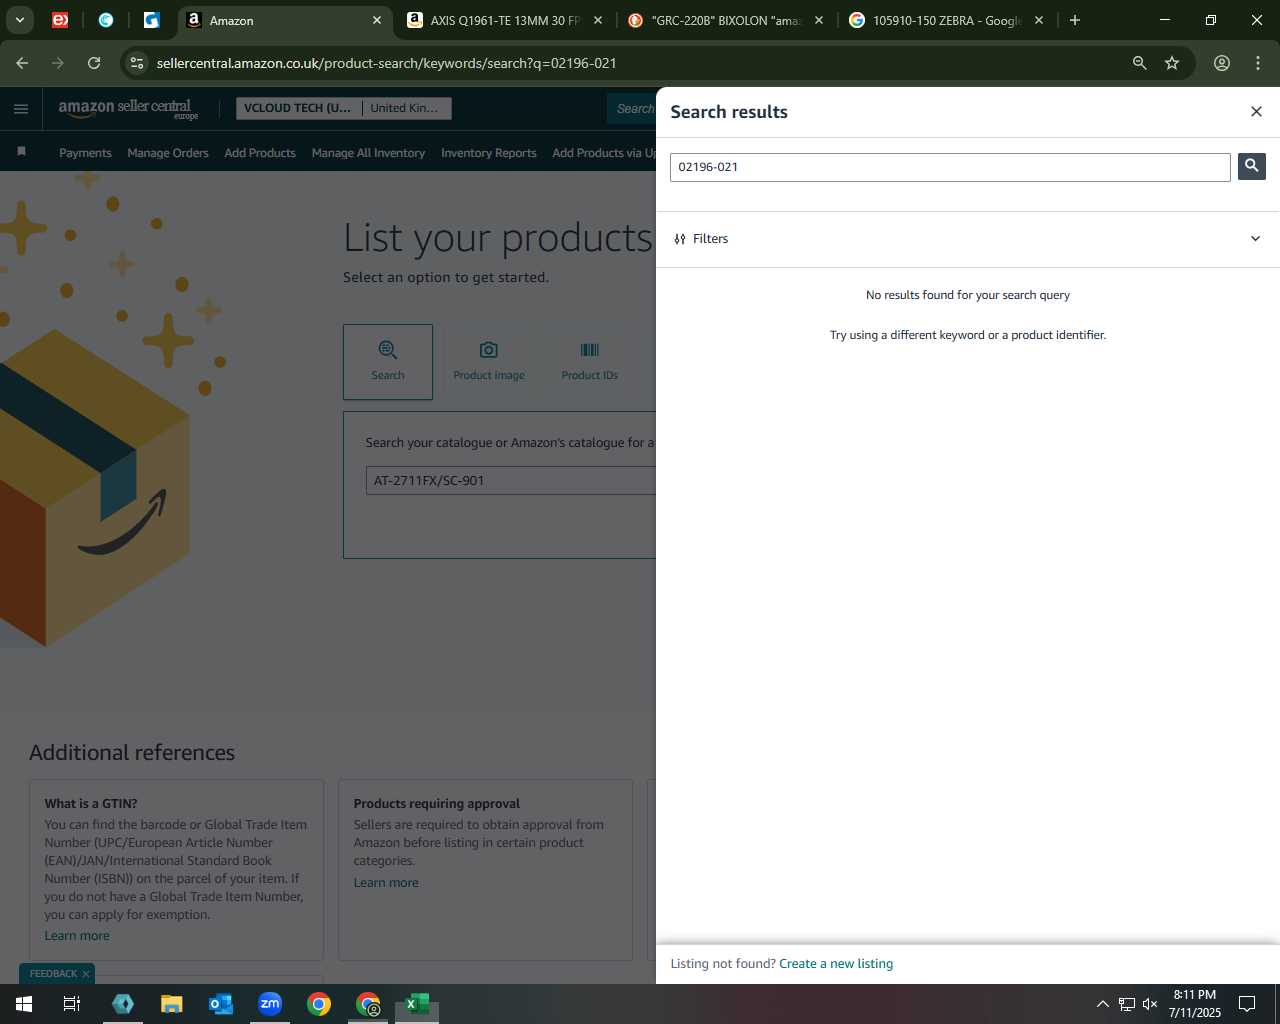Open Add Products via Upload menu item
The height and width of the screenshot is (1024, 1280).
click(604, 153)
